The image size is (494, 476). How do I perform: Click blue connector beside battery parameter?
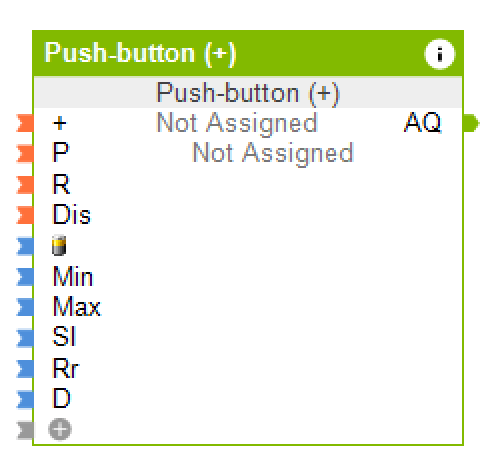pos(25,246)
